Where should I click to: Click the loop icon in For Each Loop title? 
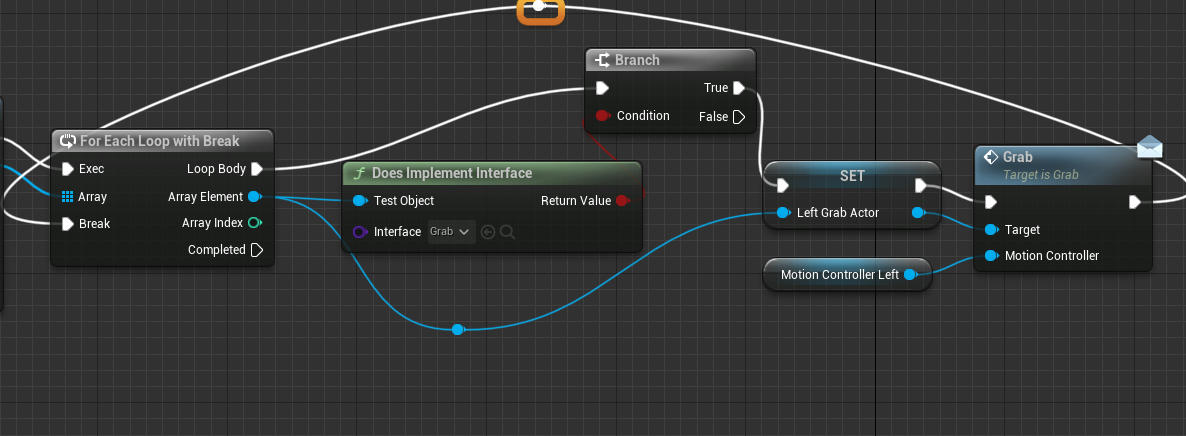tap(67, 141)
